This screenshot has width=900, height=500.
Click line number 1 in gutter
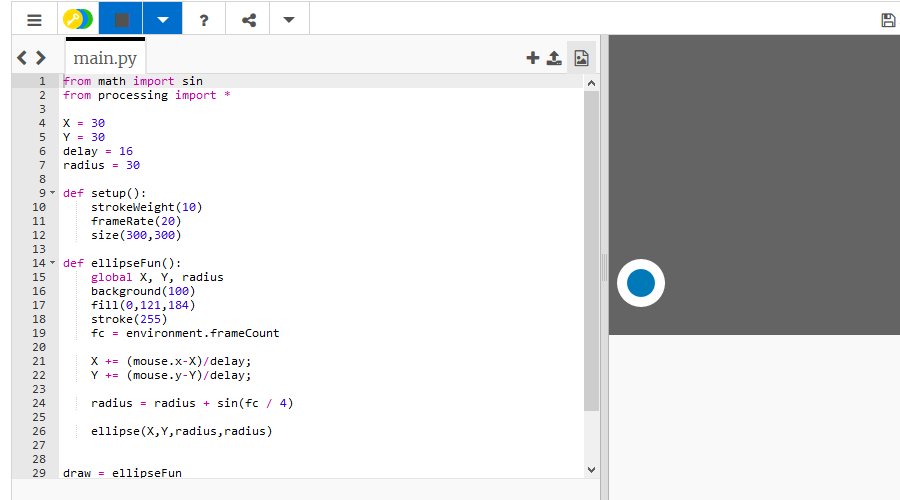tap(42, 81)
